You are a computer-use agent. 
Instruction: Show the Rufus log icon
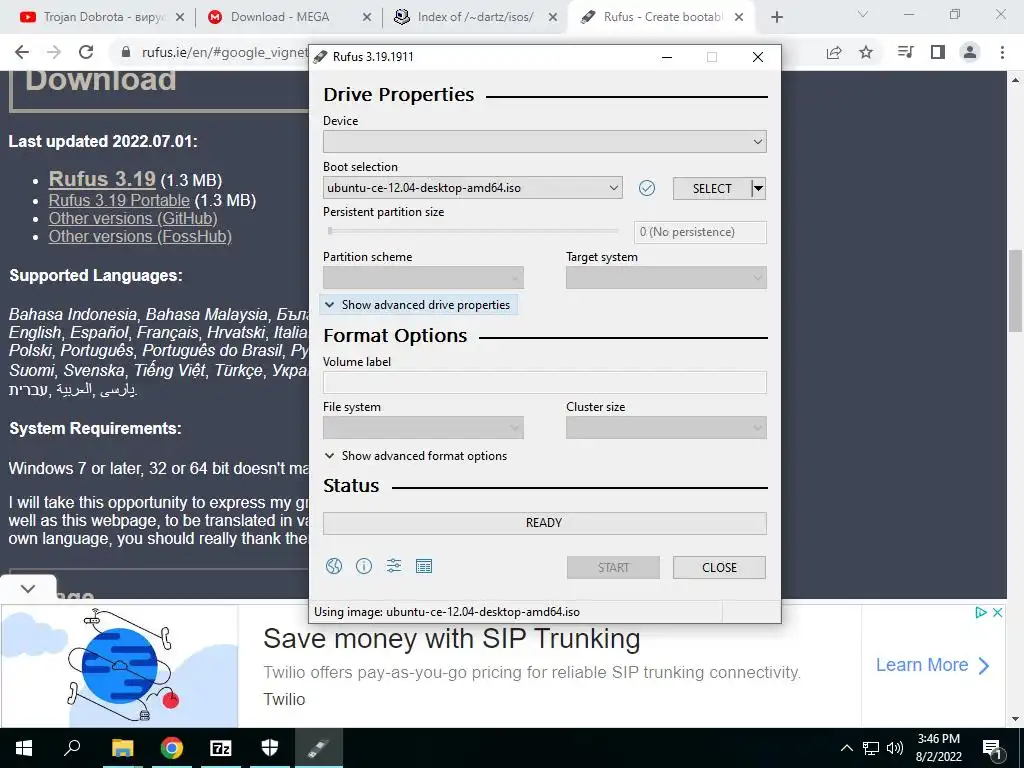coord(424,566)
